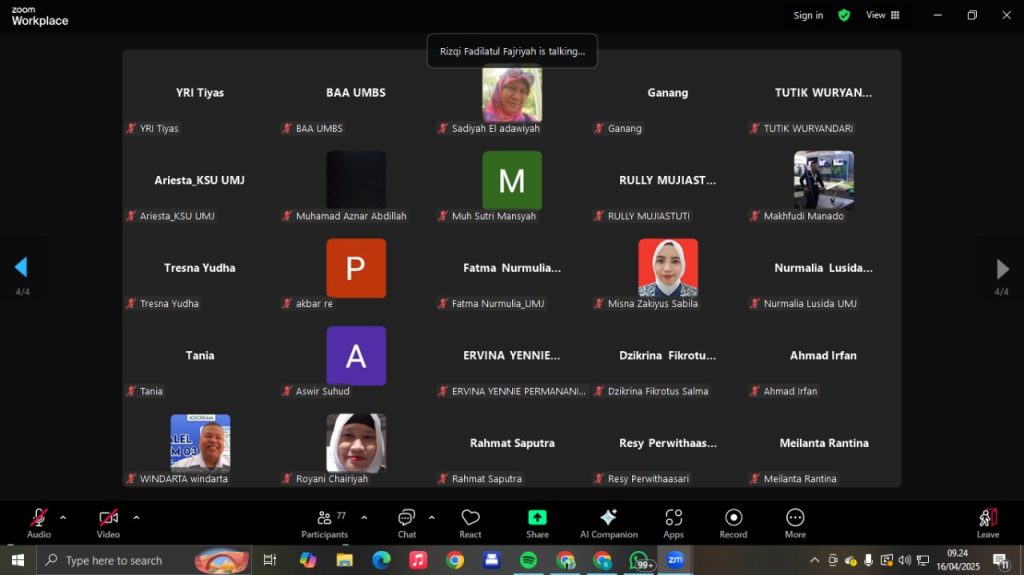Click the TUTIK WURYANDARI participant tile

(x=824, y=93)
